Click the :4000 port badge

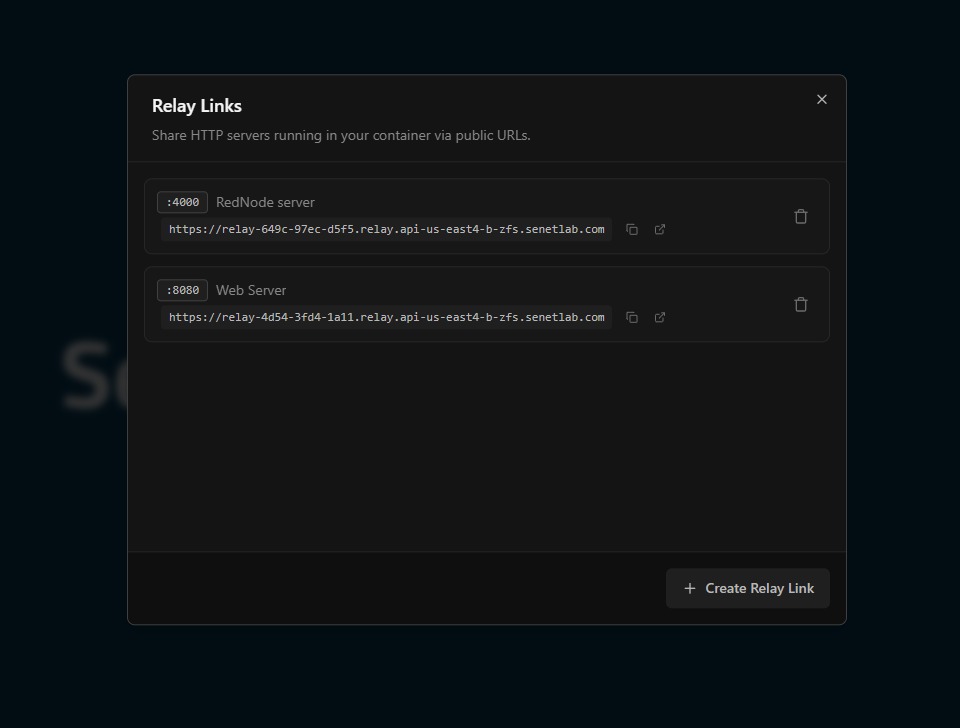tap(182, 202)
